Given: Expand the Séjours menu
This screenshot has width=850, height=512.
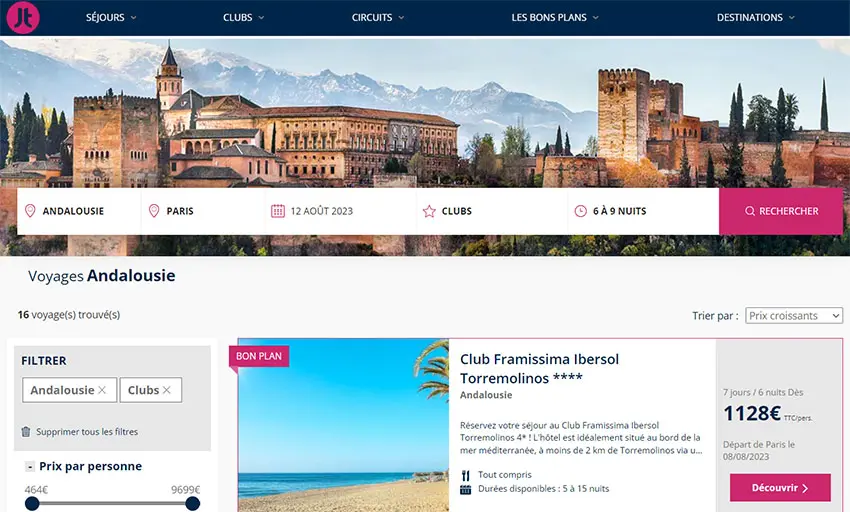Looking at the screenshot, I should pyautogui.click(x=111, y=17).
